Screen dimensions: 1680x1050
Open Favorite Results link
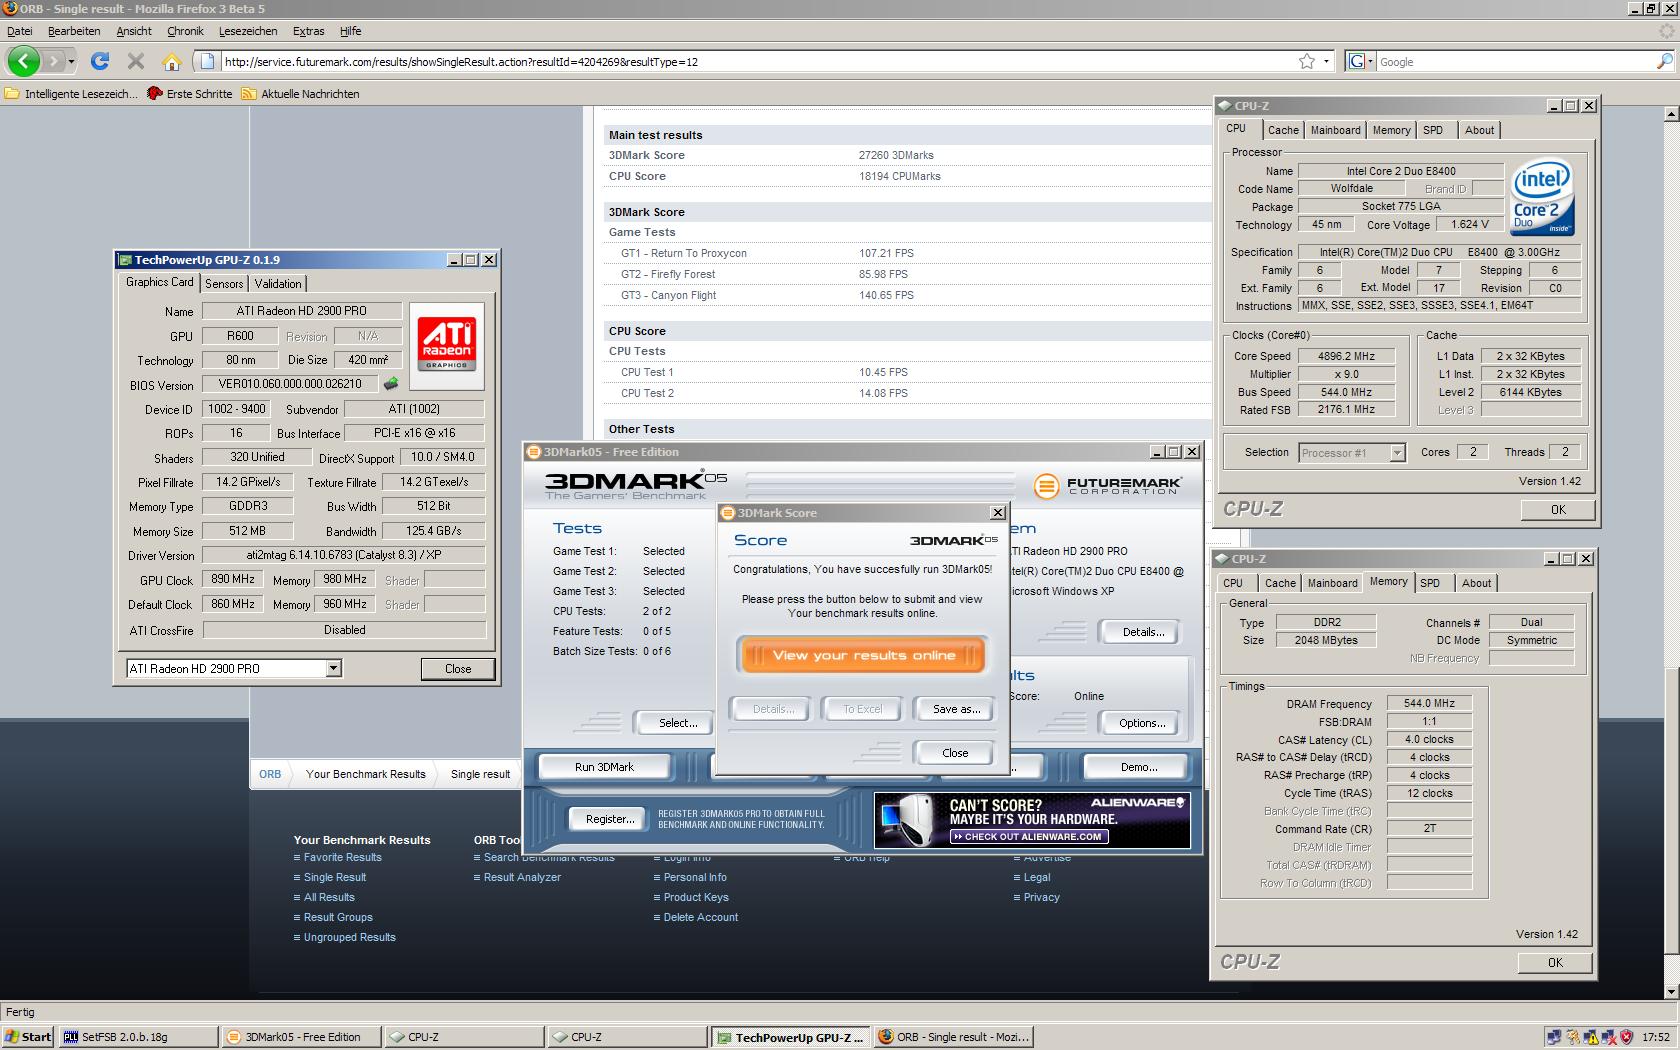click(342, 857)
